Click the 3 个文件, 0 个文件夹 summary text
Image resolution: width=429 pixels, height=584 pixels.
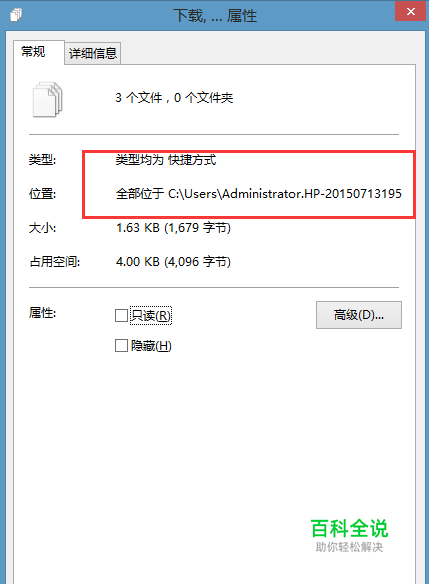pos(174,98)
